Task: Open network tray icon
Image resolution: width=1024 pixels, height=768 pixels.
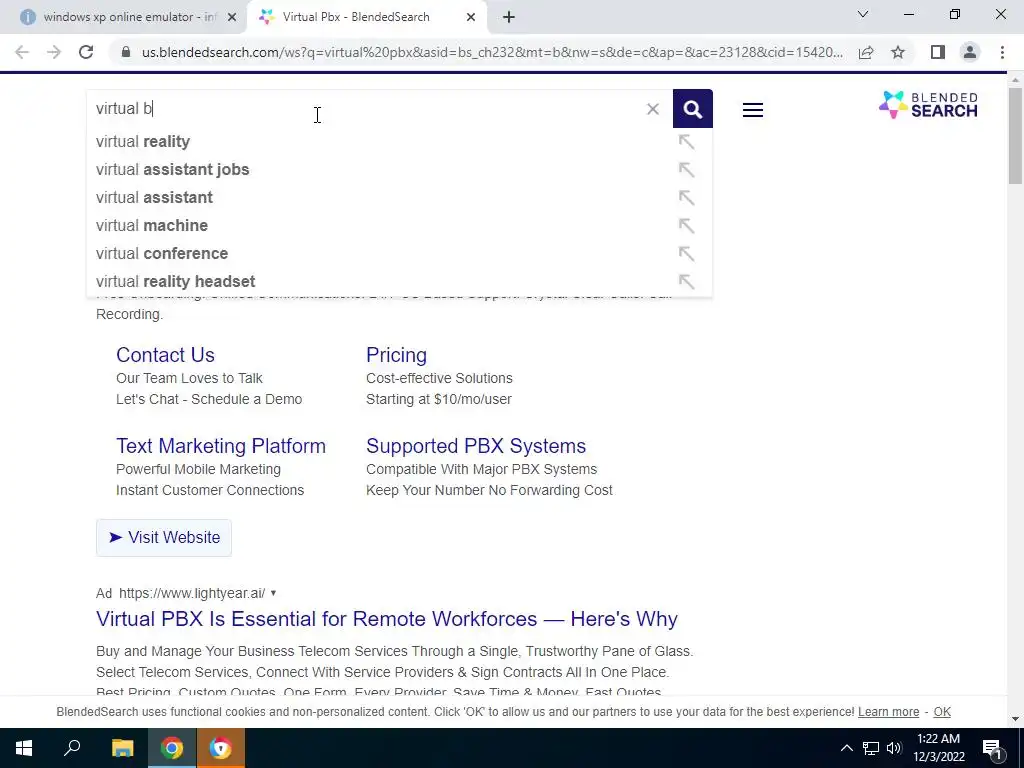Action: [871, 748]
